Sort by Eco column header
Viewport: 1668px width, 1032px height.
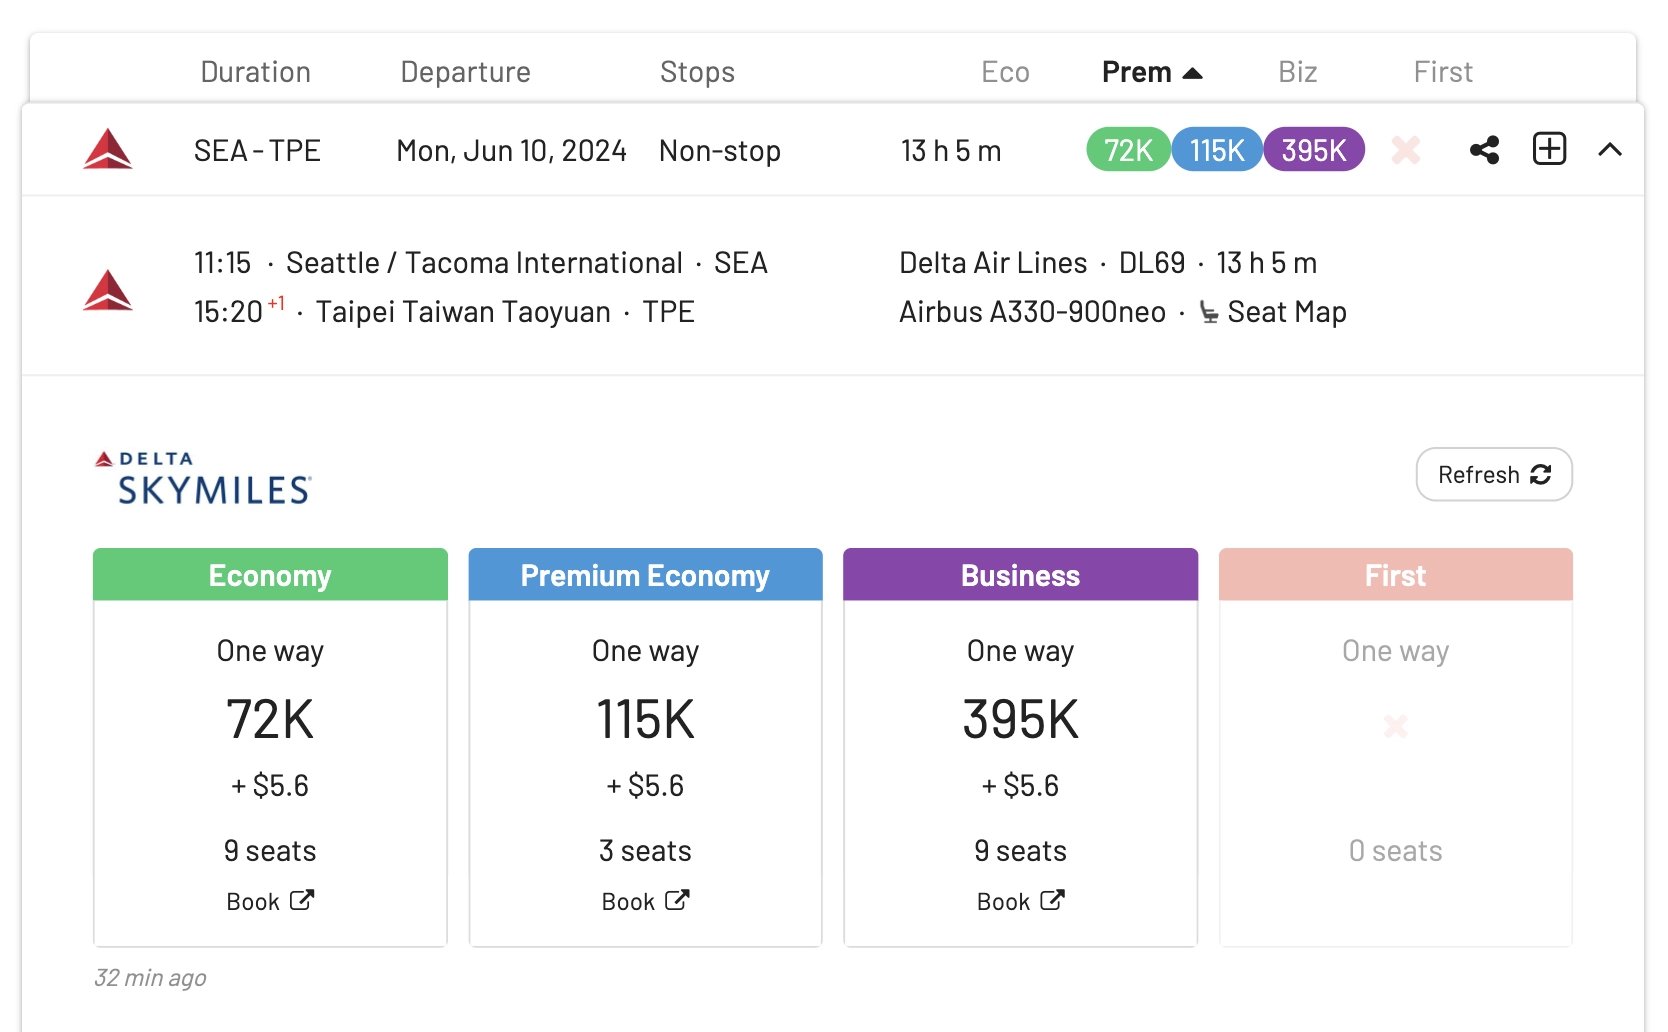point(1005,72)
